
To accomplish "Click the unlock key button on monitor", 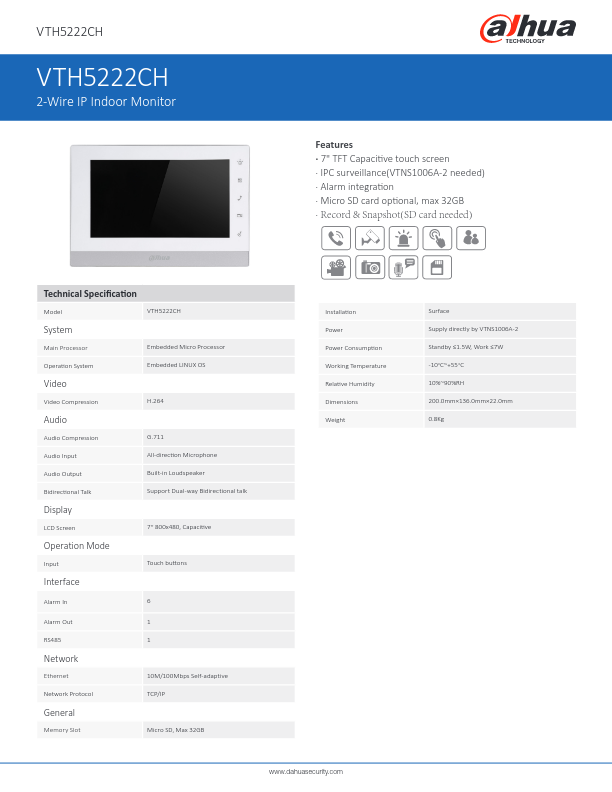I will click(240, 233).
